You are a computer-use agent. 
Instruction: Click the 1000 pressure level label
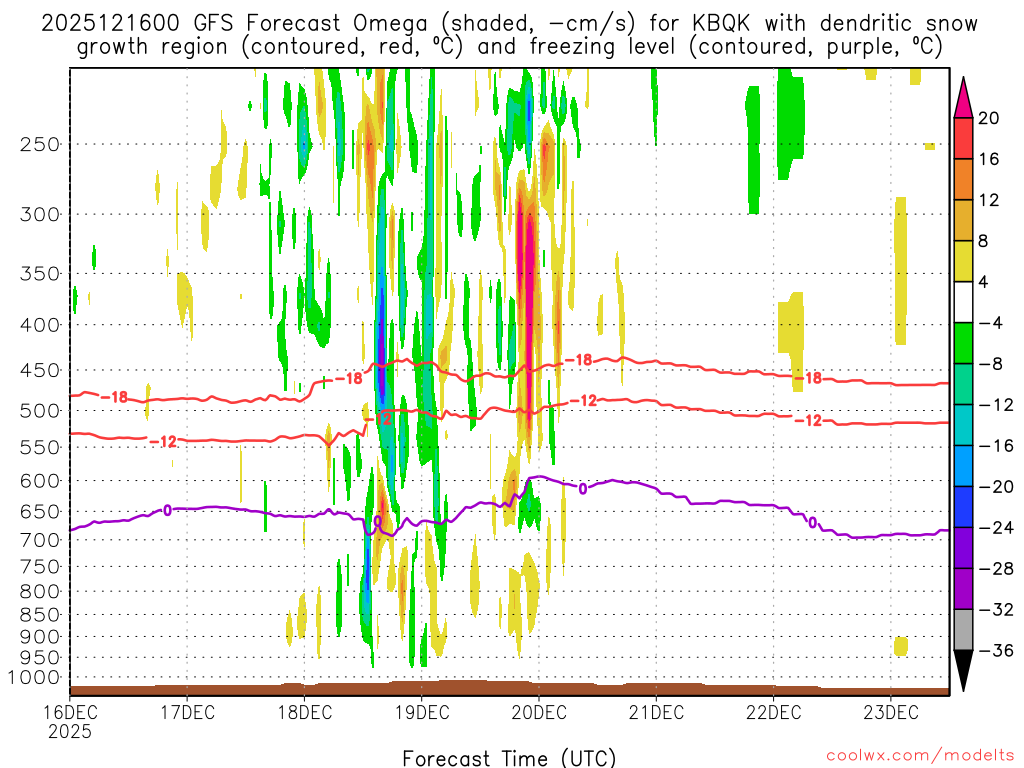click(34, 678)
